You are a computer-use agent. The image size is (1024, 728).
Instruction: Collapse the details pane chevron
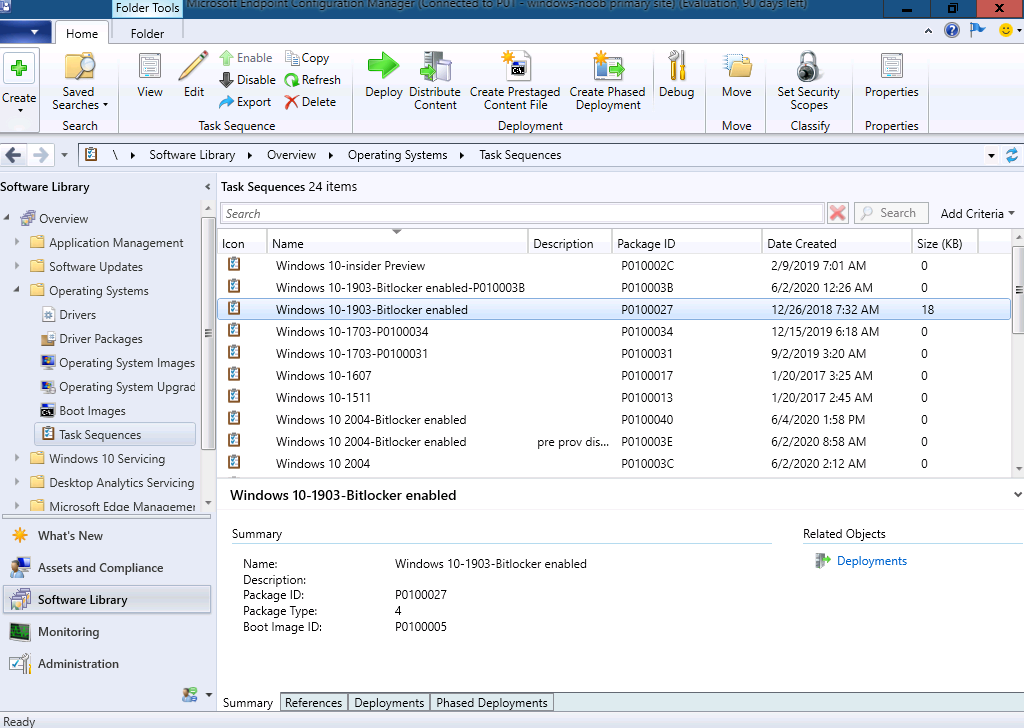1017,495
